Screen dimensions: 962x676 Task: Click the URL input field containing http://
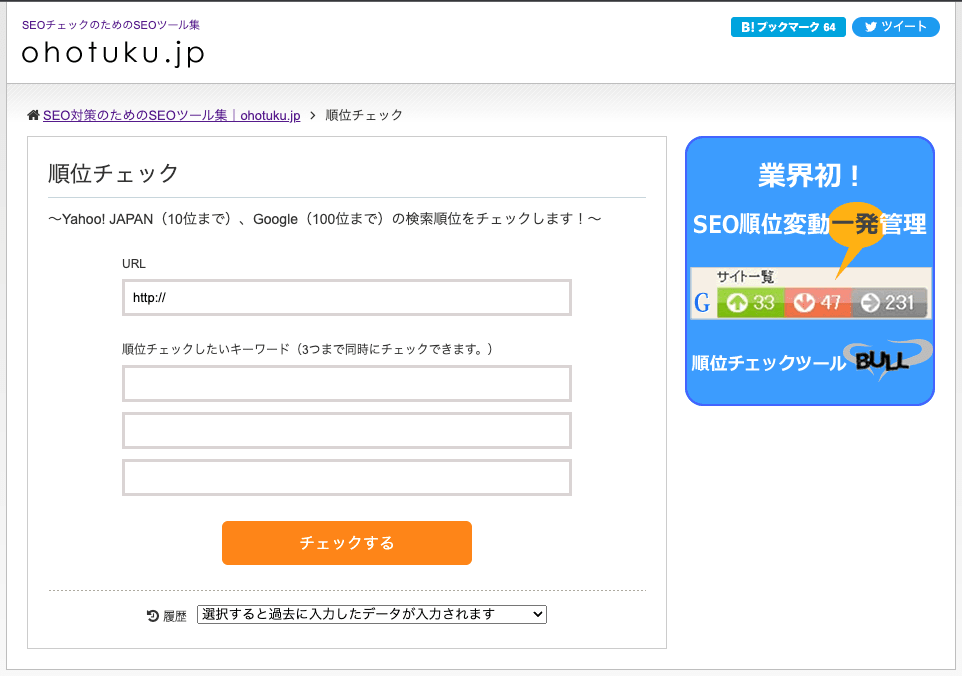pyautogui.click(x=347, y=298)
